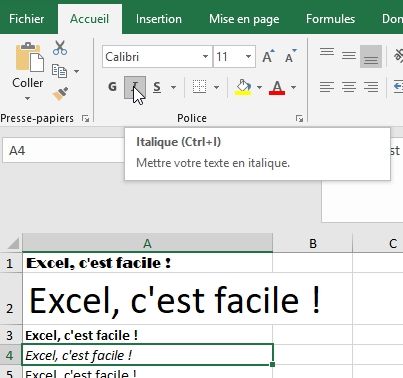Image resolution: width=403 pixels, height=378 pixels.
Task: Align text to middle of cell
Action: pyautogui.click(x=349, y=56)
